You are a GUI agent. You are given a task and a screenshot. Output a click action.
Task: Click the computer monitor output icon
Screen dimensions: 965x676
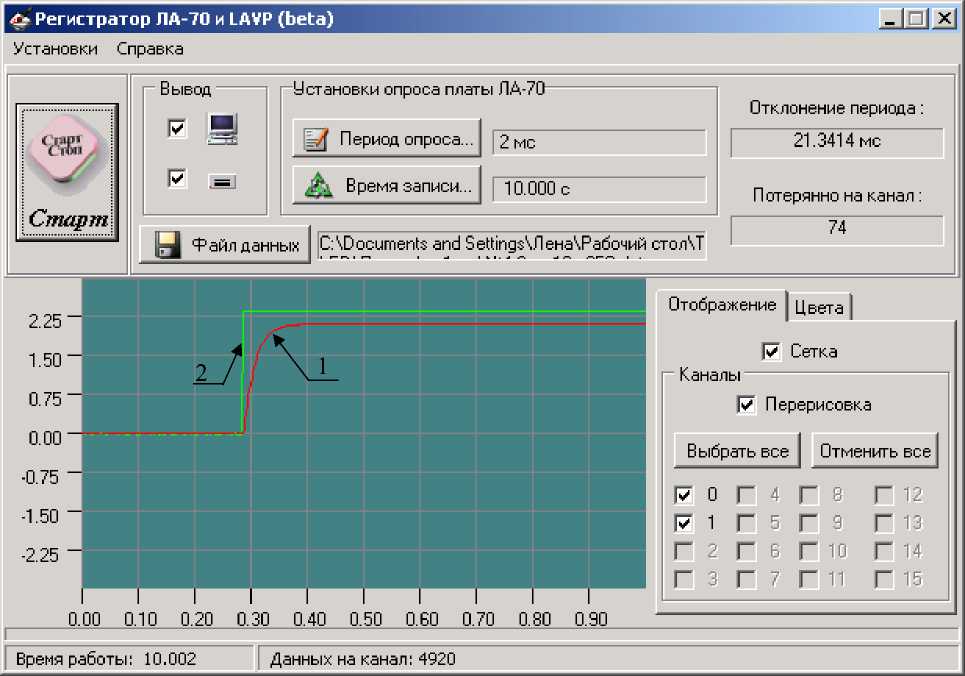pyautogui.click(x=223, y=129)
